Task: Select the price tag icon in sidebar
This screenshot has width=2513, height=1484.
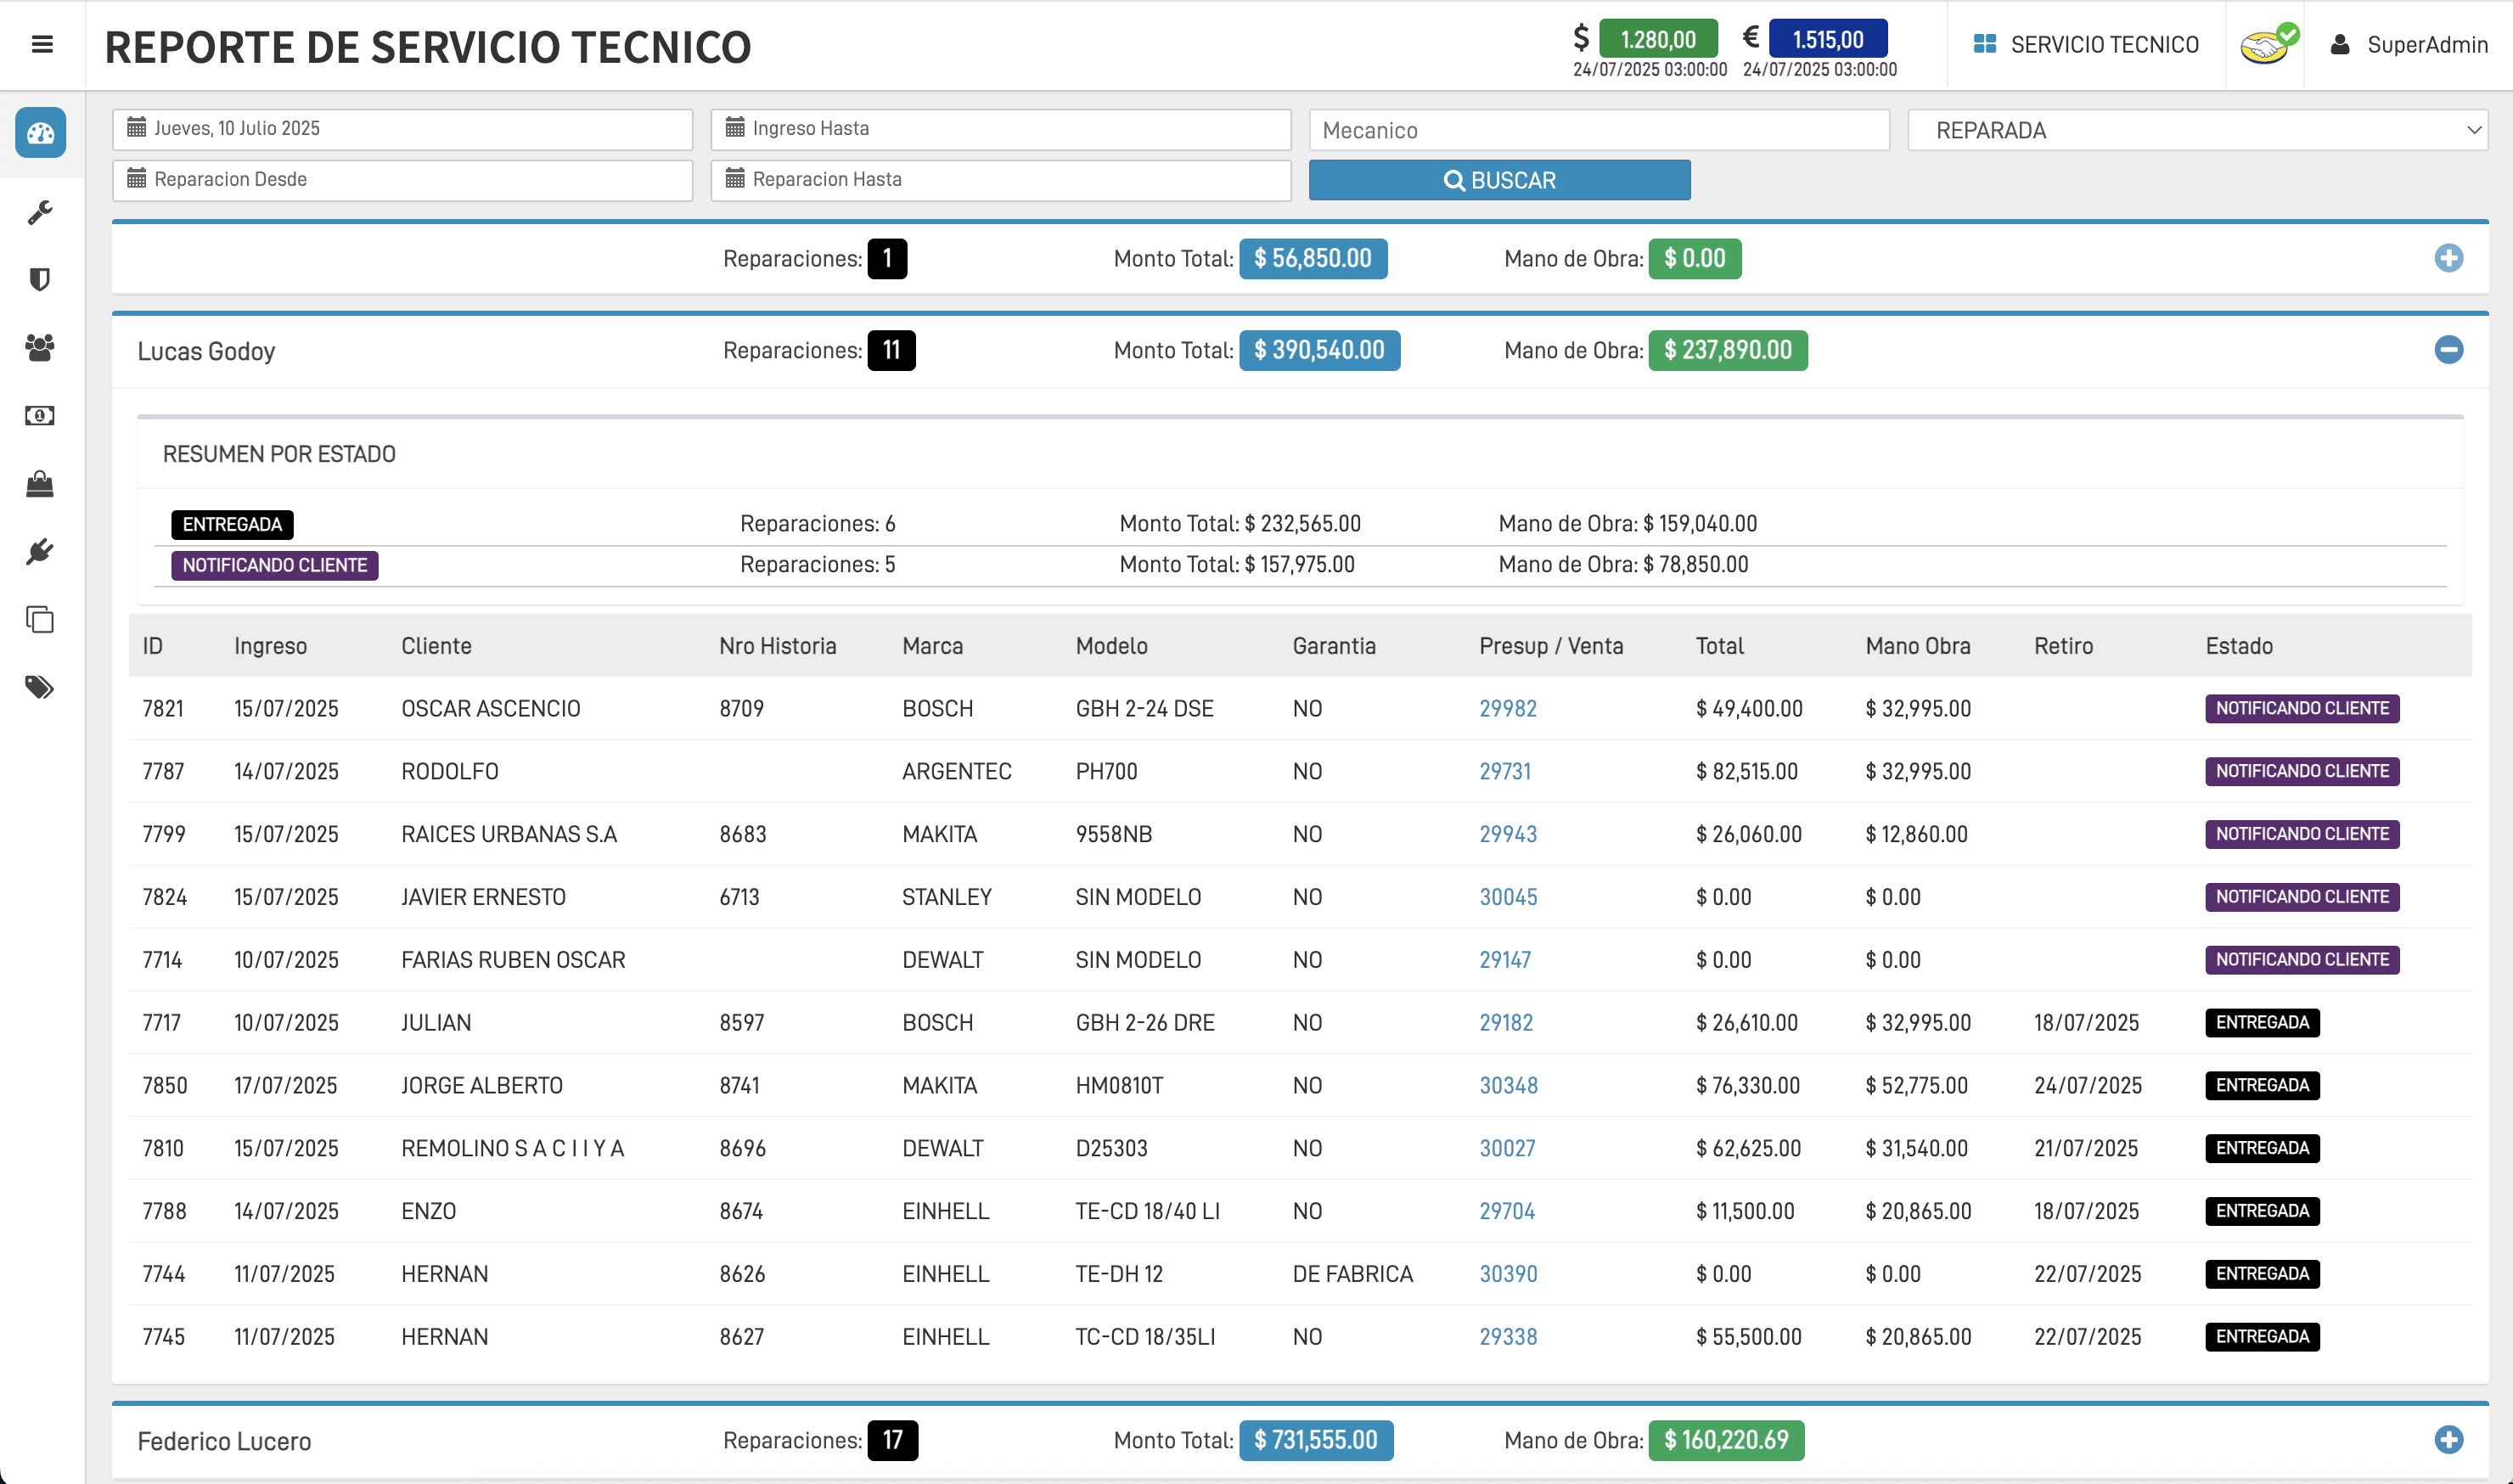Action: coord(40,688)
